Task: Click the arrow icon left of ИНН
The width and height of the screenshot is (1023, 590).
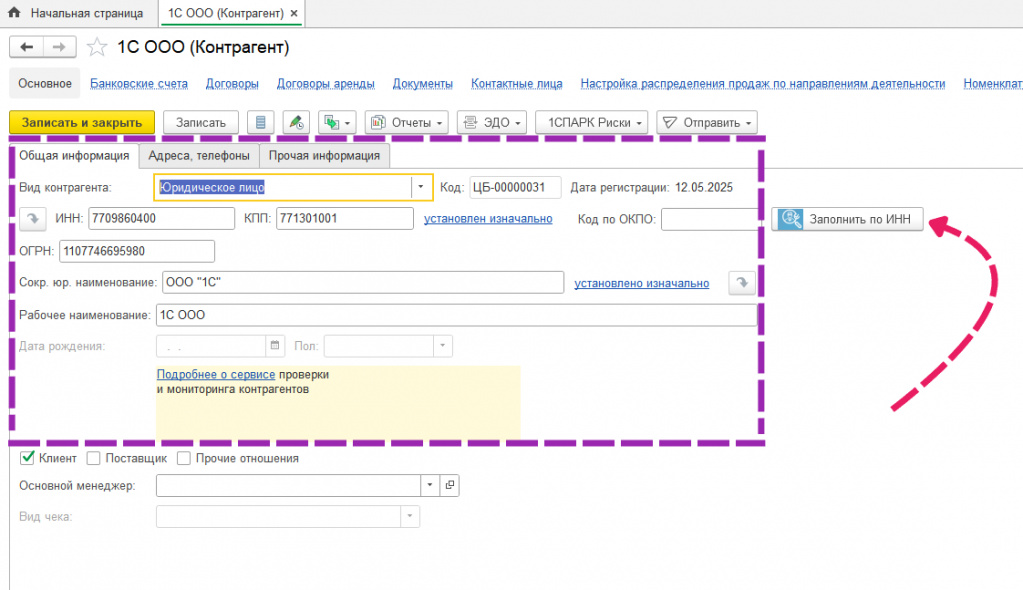Action: coord(33,219)
